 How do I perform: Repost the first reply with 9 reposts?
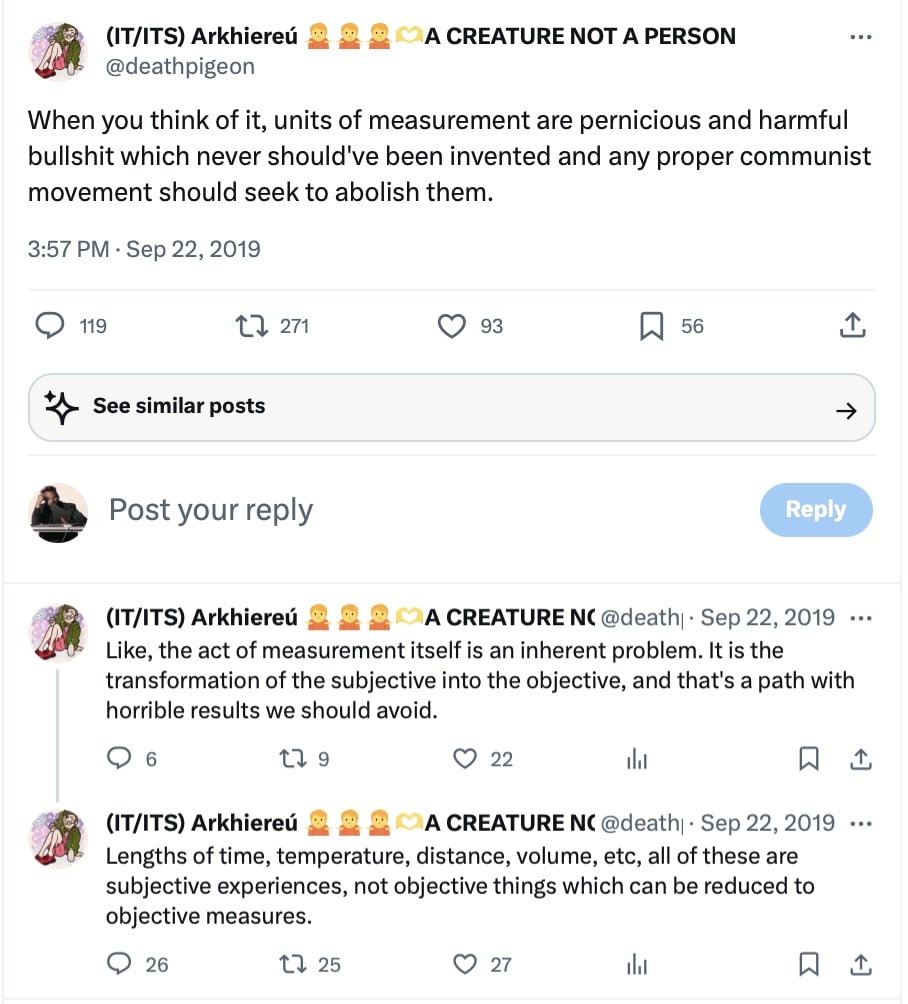(x=293, y=759)
